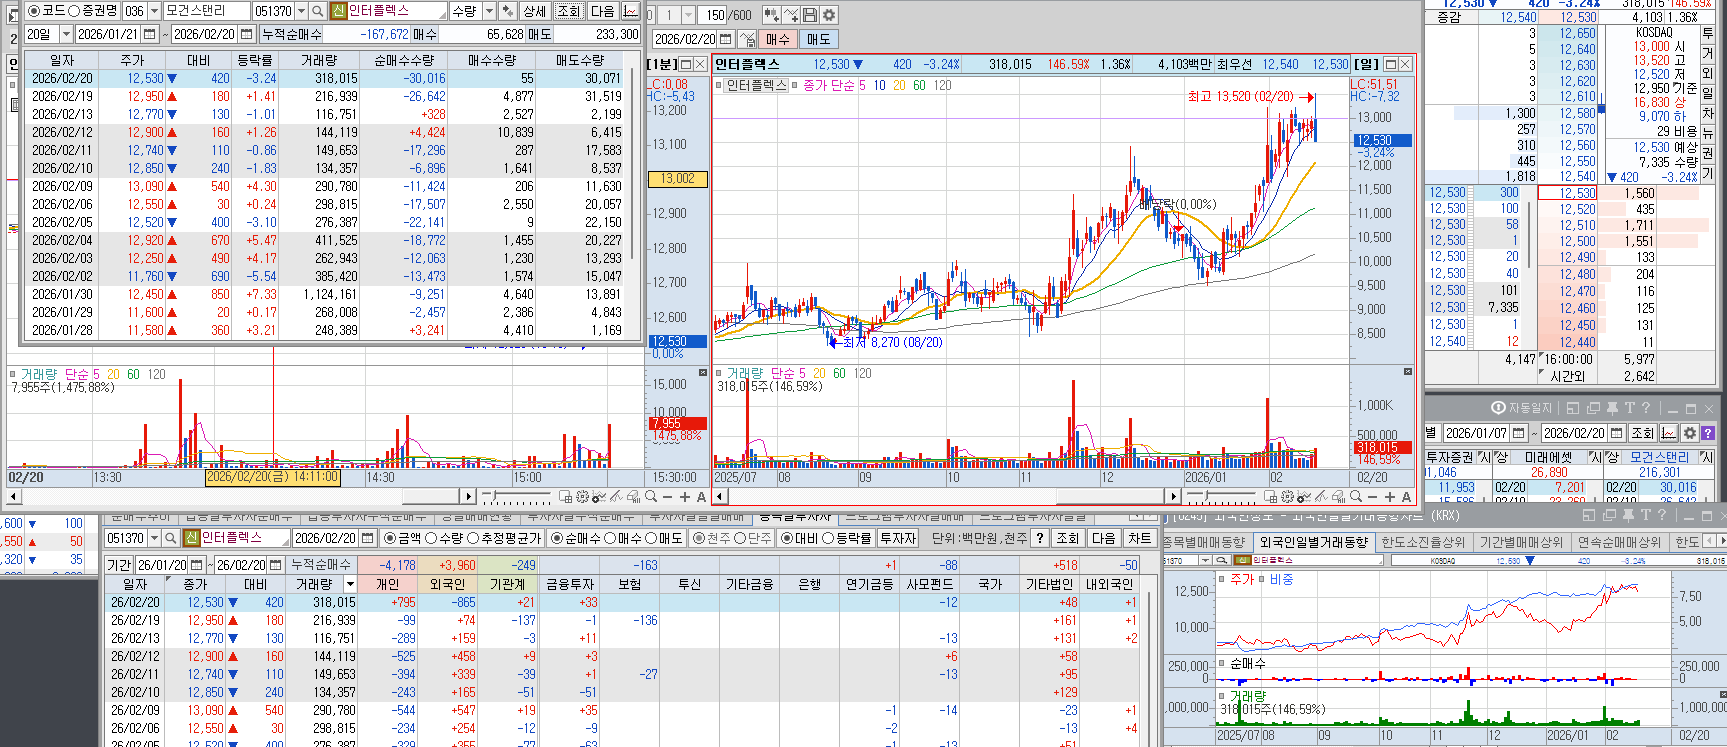1727x747 pixels.
Task: Open the 051370 code dropdown in investor panel
Action: pyautogui.click(x=155, y=538)
